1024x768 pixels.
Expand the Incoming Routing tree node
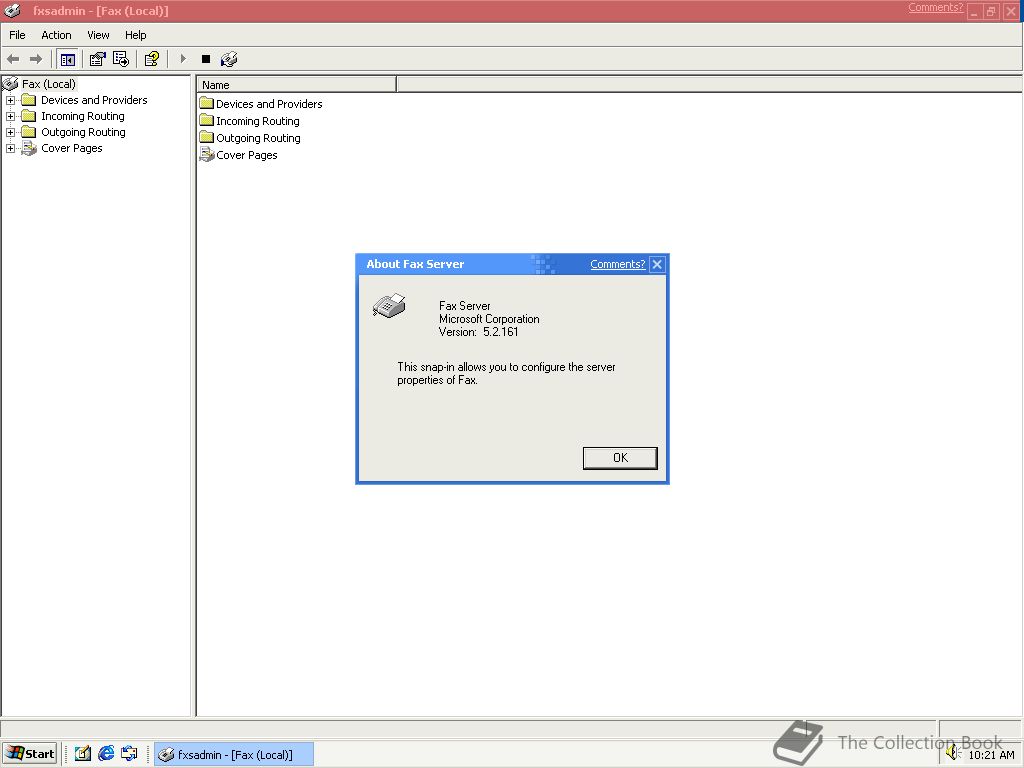(x=10, y=116)
